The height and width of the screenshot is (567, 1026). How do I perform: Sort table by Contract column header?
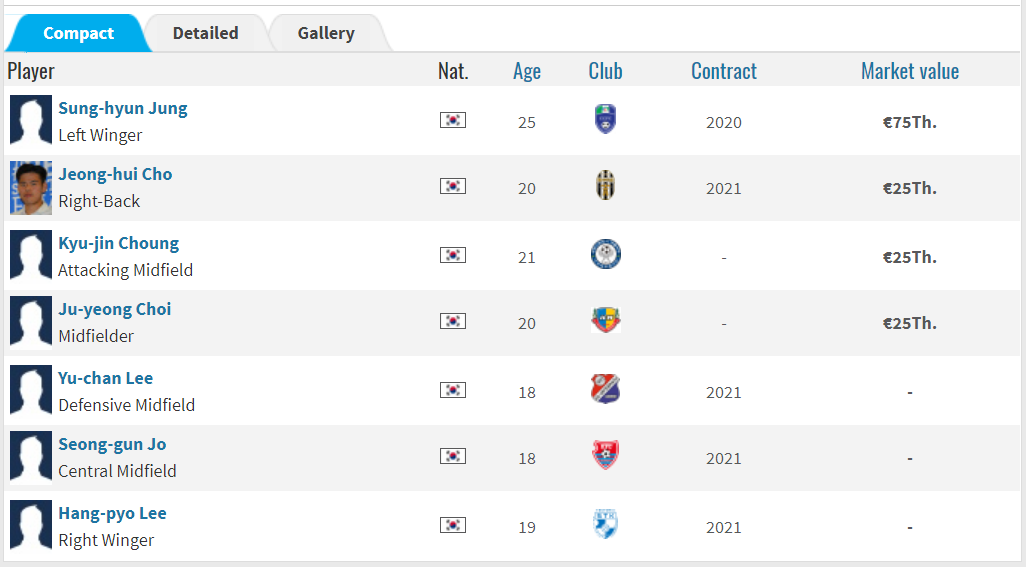click(x=723, y=71)
